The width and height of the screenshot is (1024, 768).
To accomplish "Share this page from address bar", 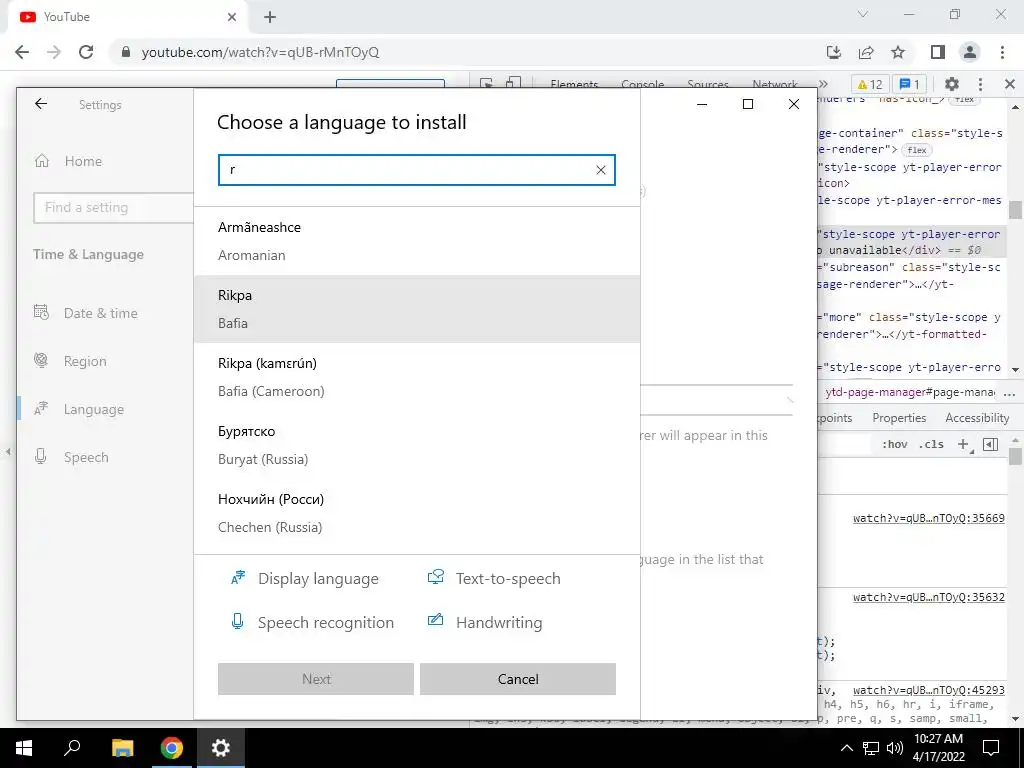I will [867, 52].
